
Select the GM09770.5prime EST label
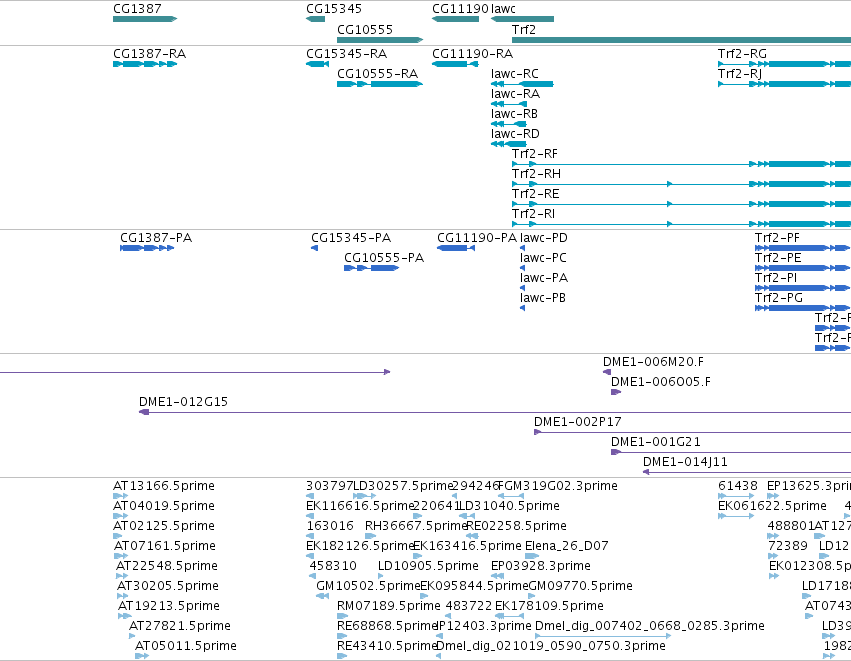pyautogui.click(x=580, y=586)
